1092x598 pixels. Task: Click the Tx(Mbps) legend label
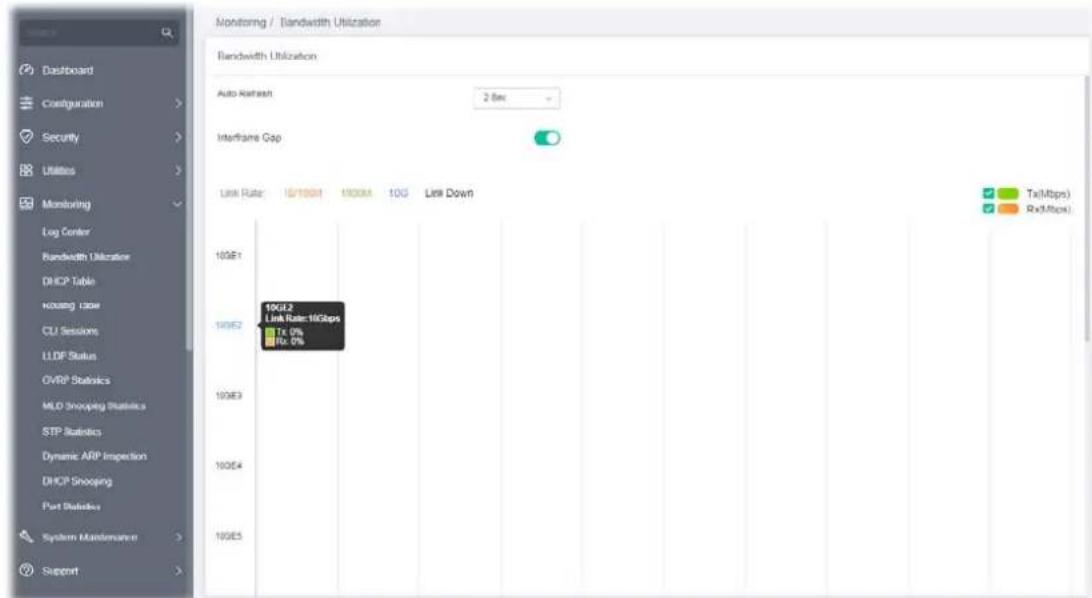(x=1048, y=194)
